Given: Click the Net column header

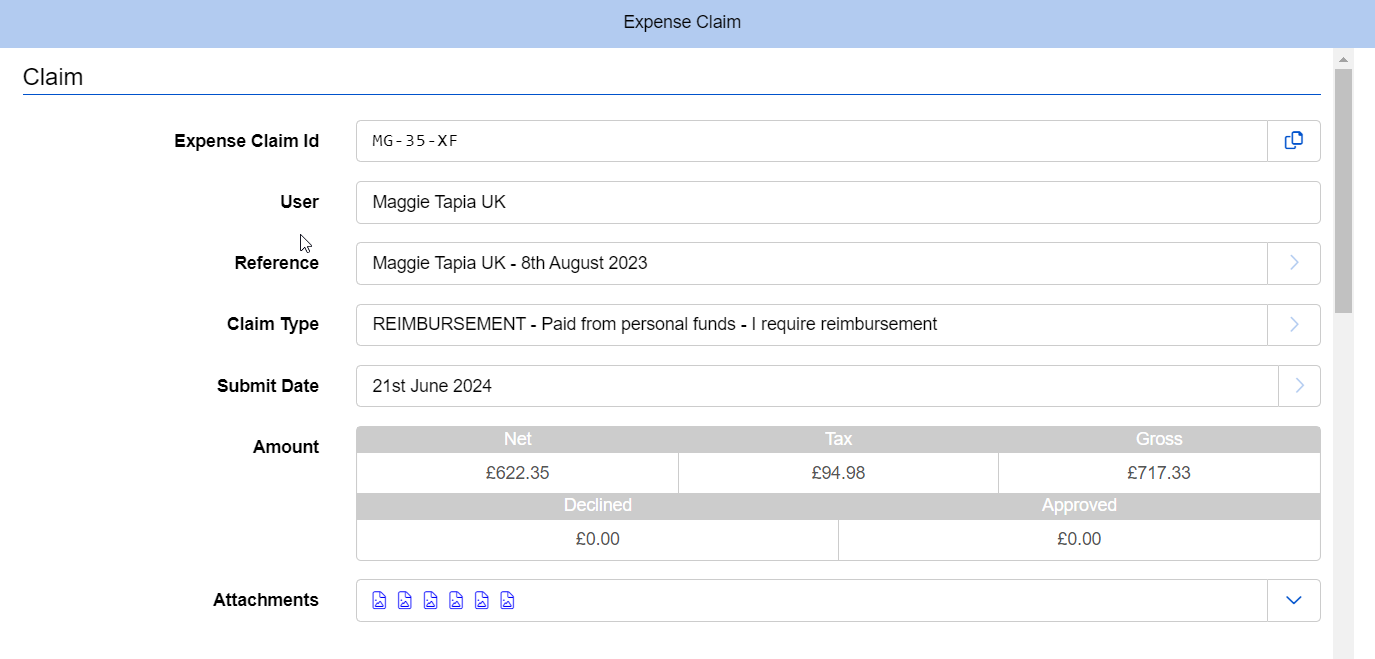Looking at the screenshot, I should [x=518, y=439].
